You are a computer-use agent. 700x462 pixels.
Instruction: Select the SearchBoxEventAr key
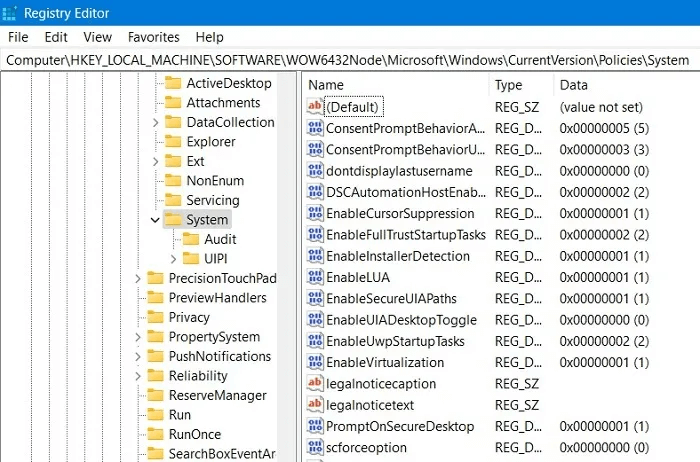pos(222,454)
